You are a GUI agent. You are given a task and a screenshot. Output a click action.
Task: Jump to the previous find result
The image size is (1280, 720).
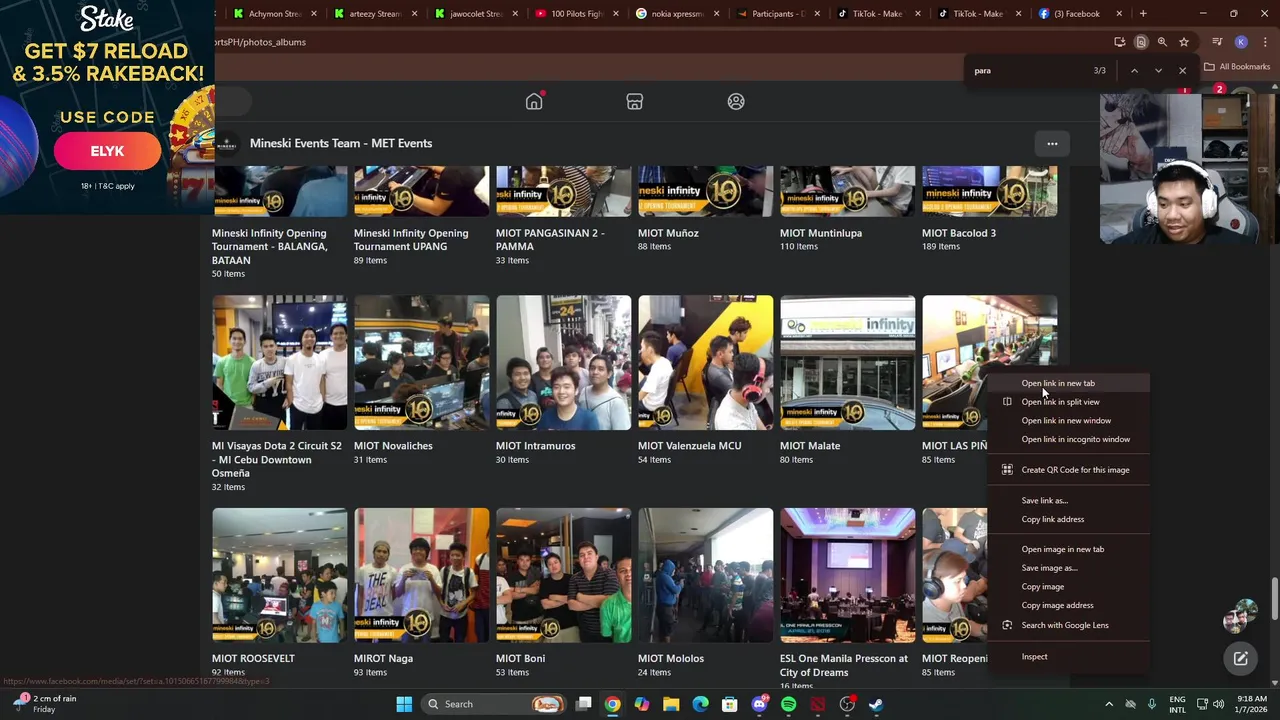click(x=1134, y=71)
